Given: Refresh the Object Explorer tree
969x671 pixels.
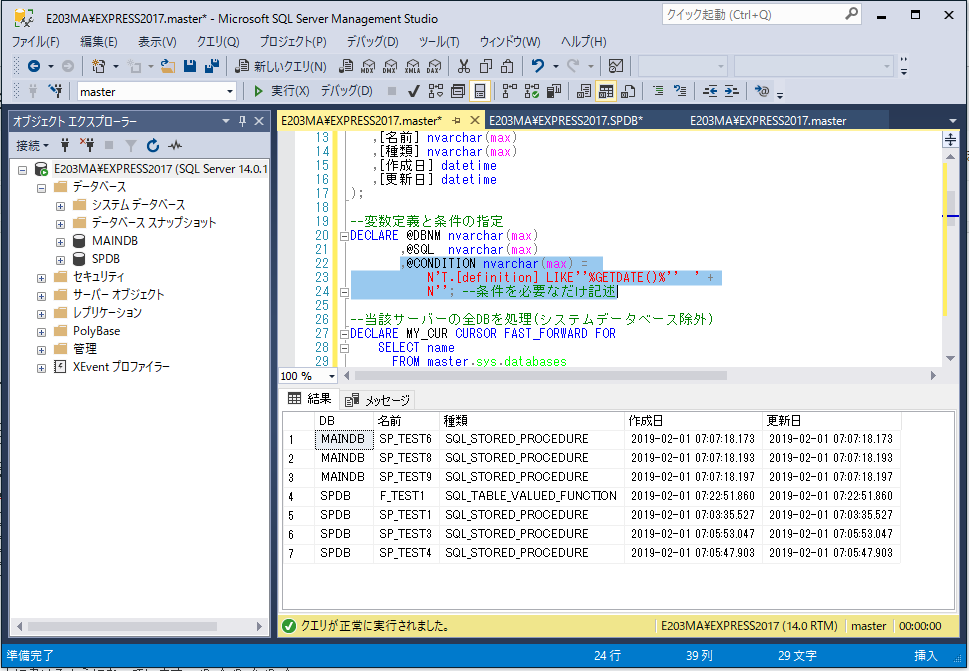Looking at the screenshot, I should pos(153,145).
